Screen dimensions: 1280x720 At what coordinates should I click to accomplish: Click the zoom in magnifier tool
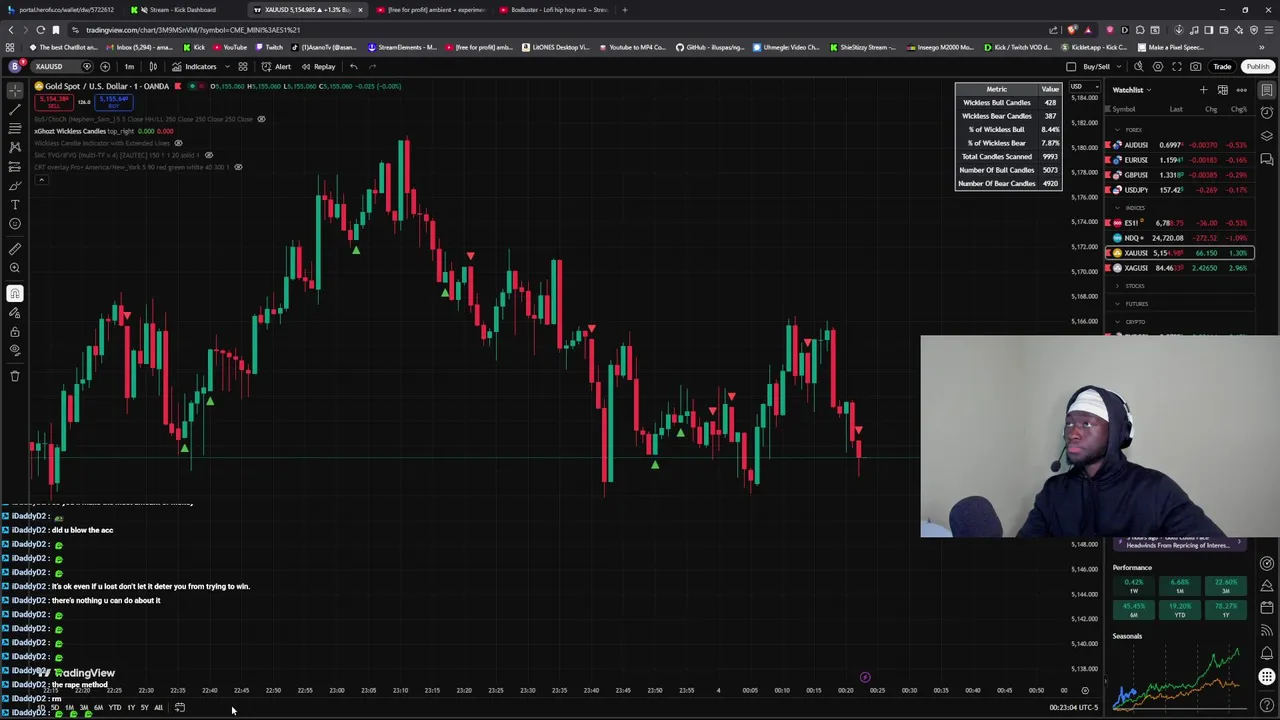click(15, 268)
